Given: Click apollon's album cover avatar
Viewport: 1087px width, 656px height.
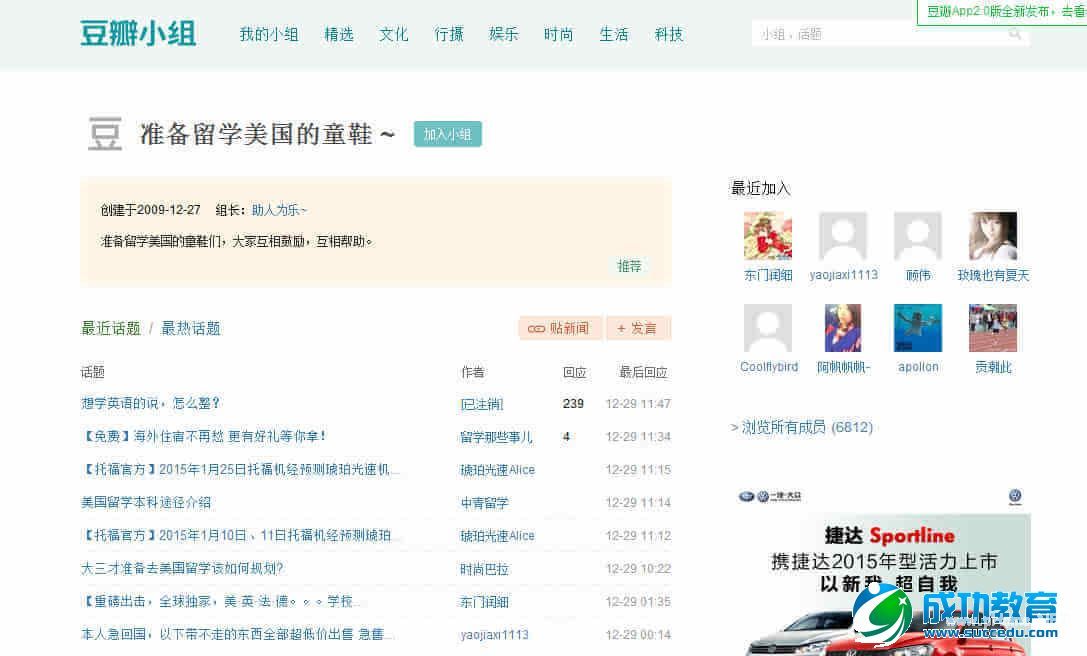Looking at the screenshot, I should point(918,328).
